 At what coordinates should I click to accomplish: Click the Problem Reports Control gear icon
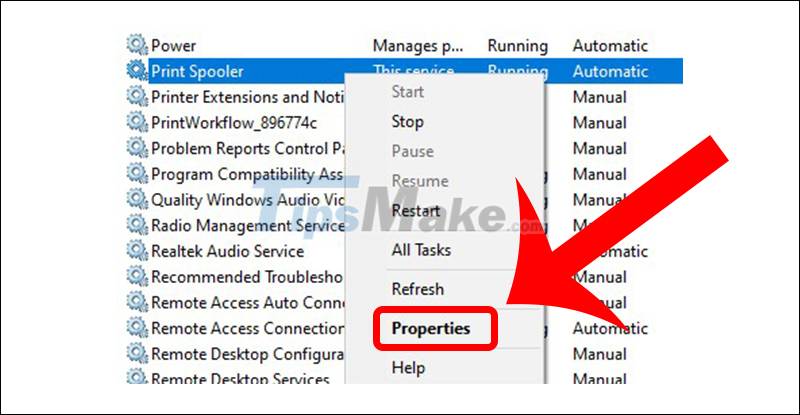click(x=137, y=148)
